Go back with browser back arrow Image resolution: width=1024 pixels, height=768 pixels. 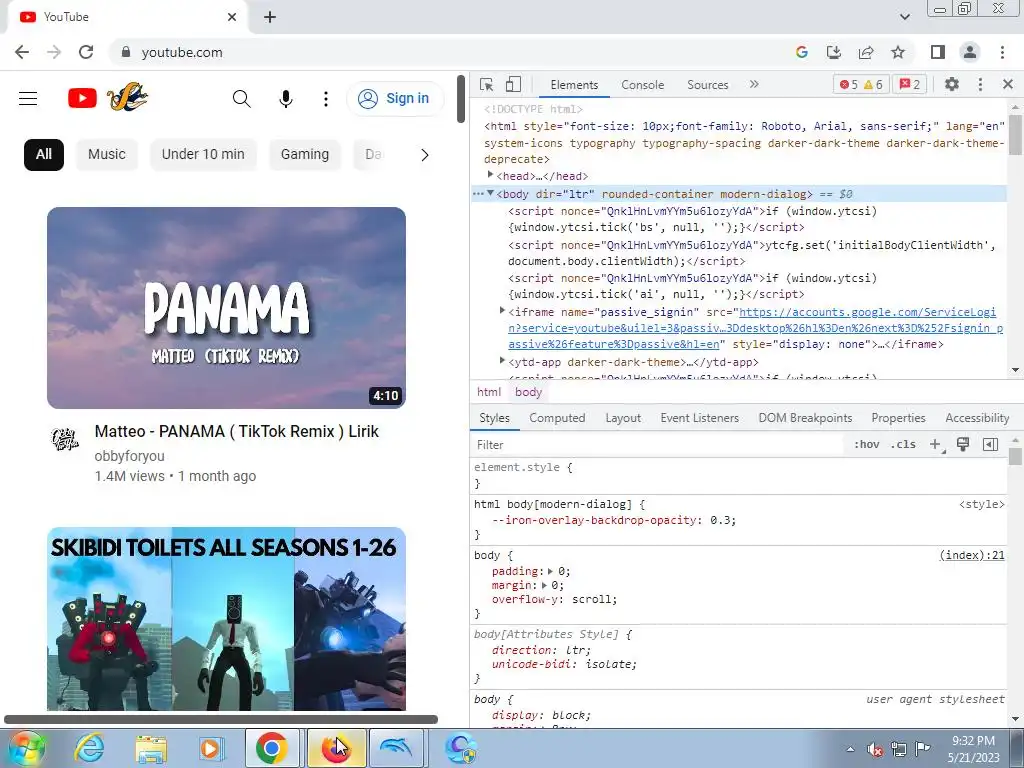[22, 52]
